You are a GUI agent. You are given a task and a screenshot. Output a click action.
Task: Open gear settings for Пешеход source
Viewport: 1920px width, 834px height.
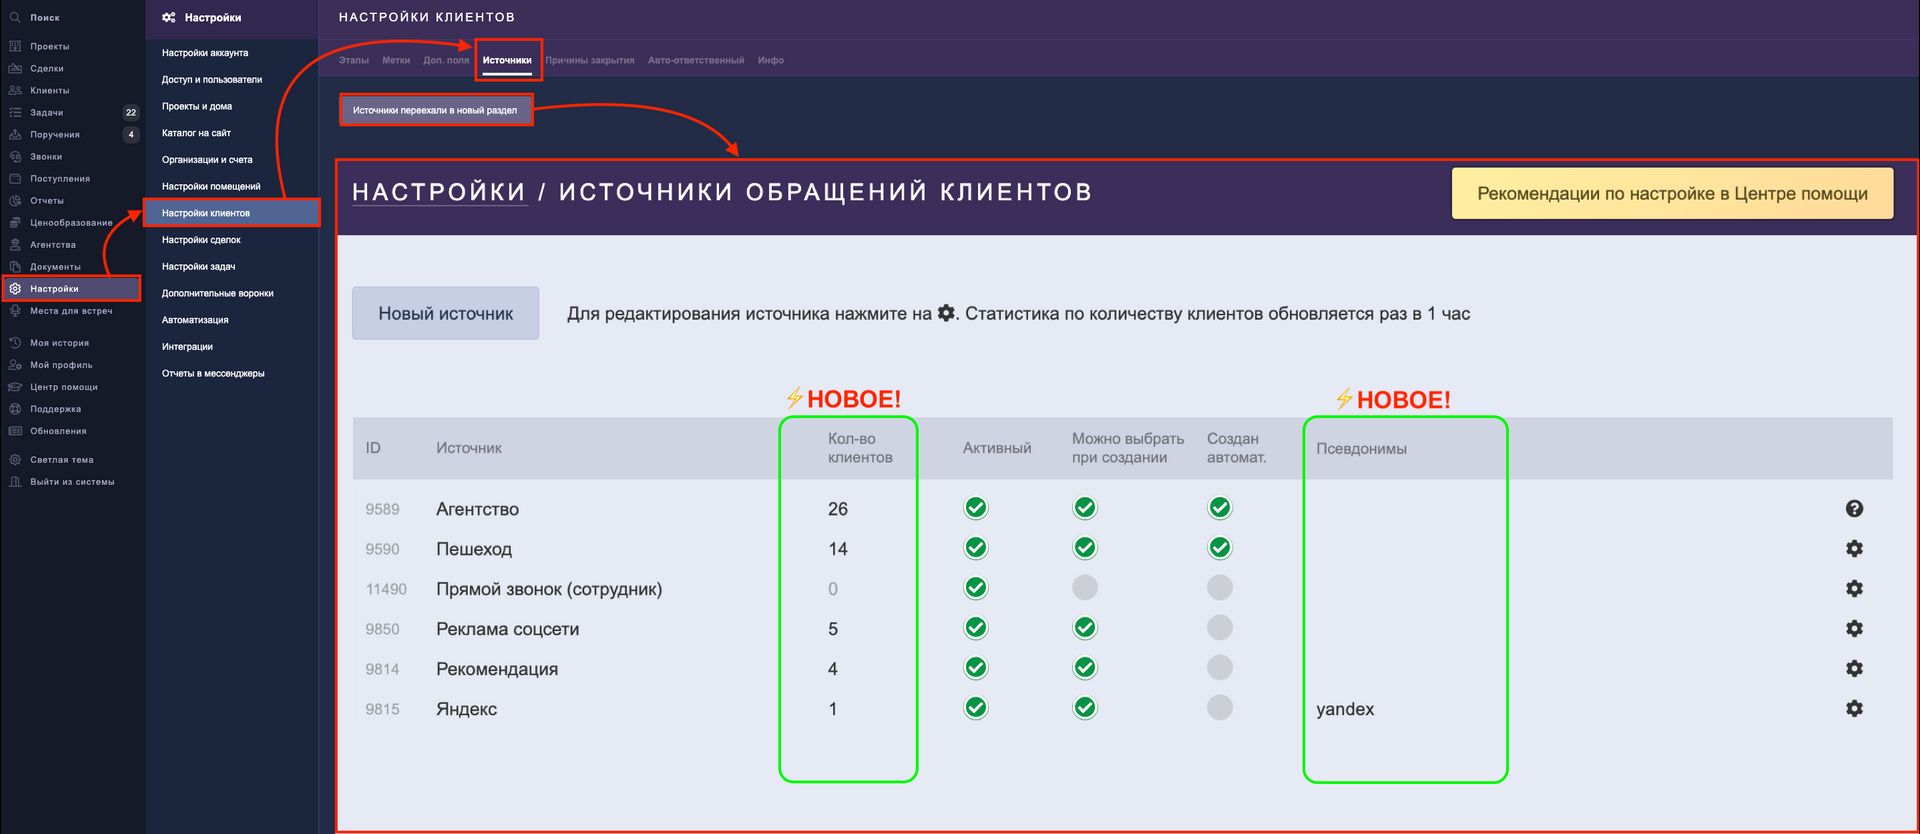point(1854,548)
